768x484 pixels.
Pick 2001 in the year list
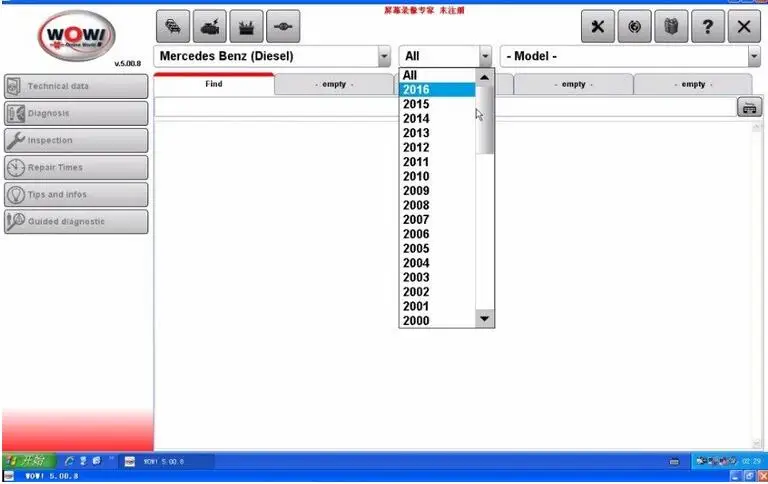pos(437,307)
